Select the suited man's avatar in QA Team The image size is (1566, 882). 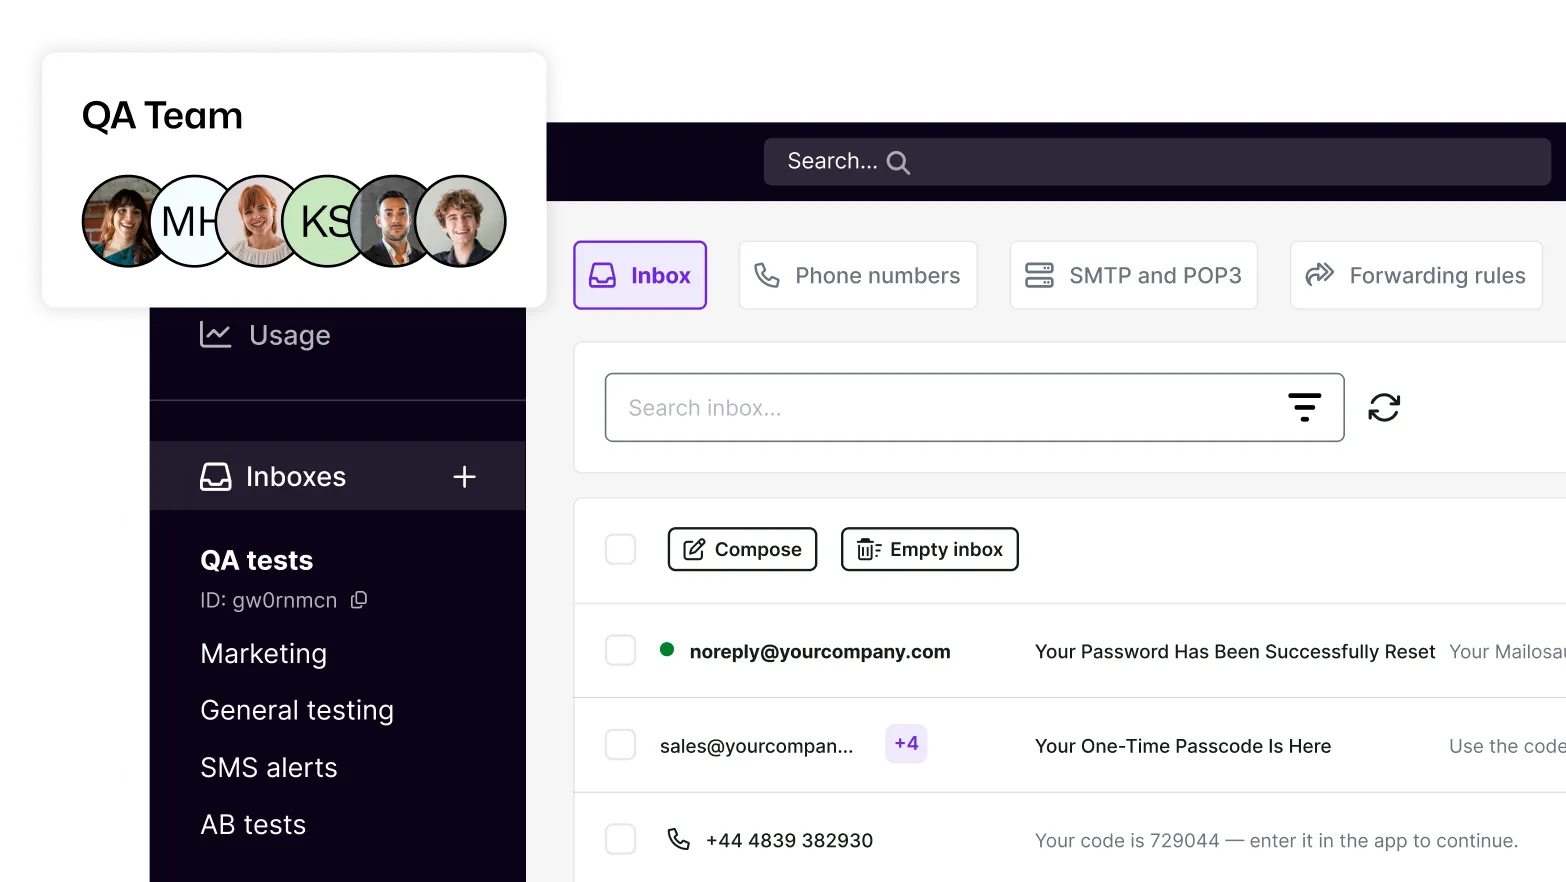pyautogui.click(x=390, y=221)
